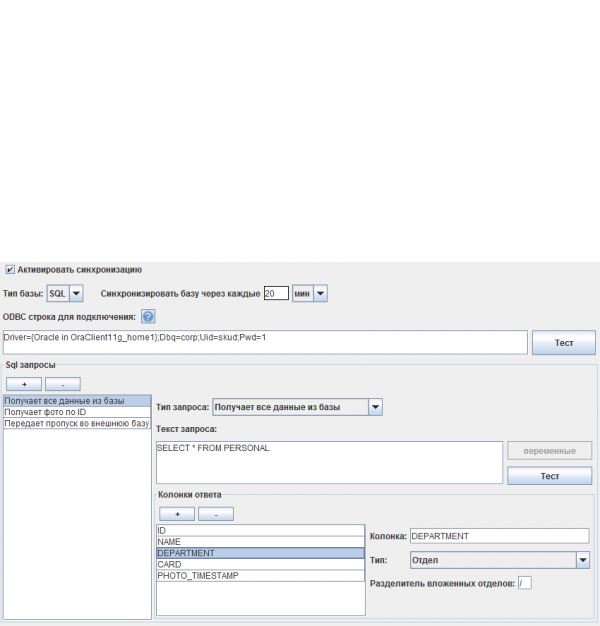Uncheck the Активировать синхронизацию checkbox
Image resolution: width=600 pixels, height=626 pixels.
point(10,270)
